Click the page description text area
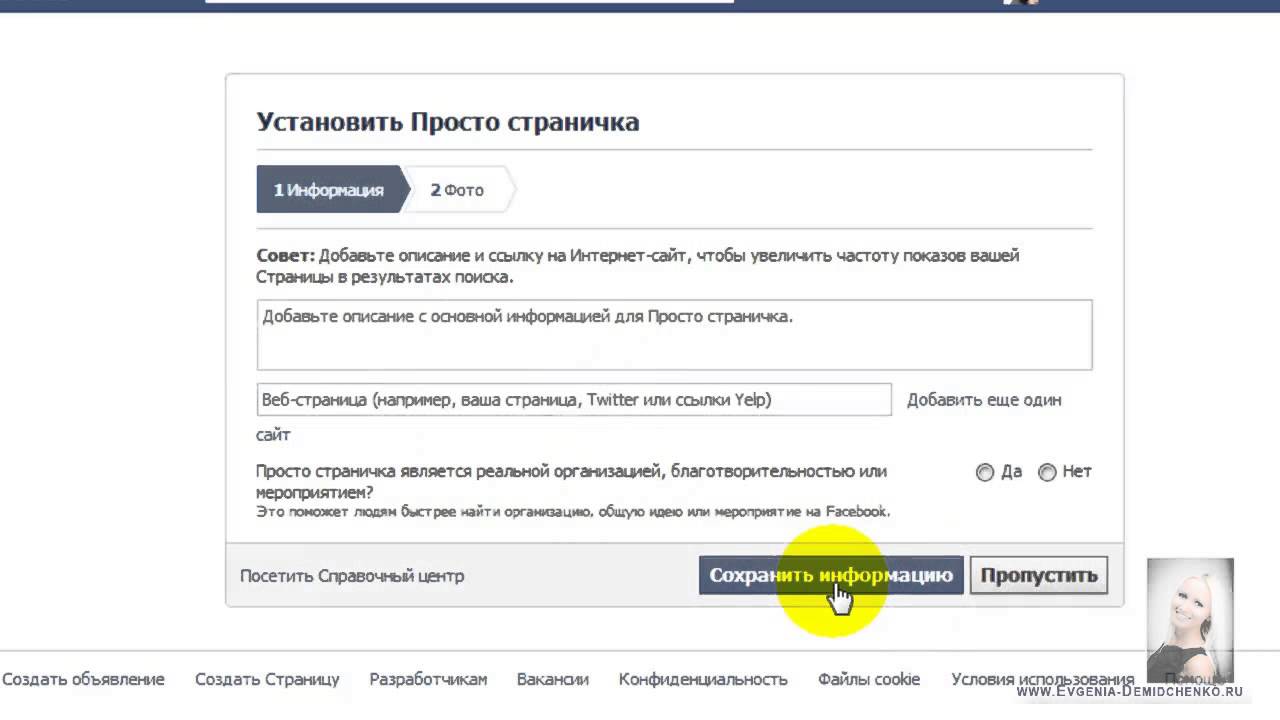Screen dimensions: 1280x720 (674, 335)
